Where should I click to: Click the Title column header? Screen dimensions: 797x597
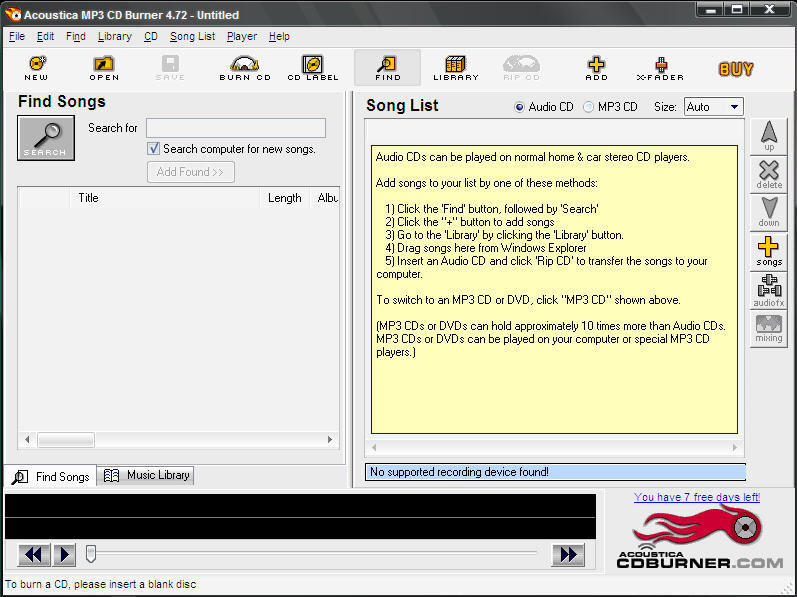point(165,198)
